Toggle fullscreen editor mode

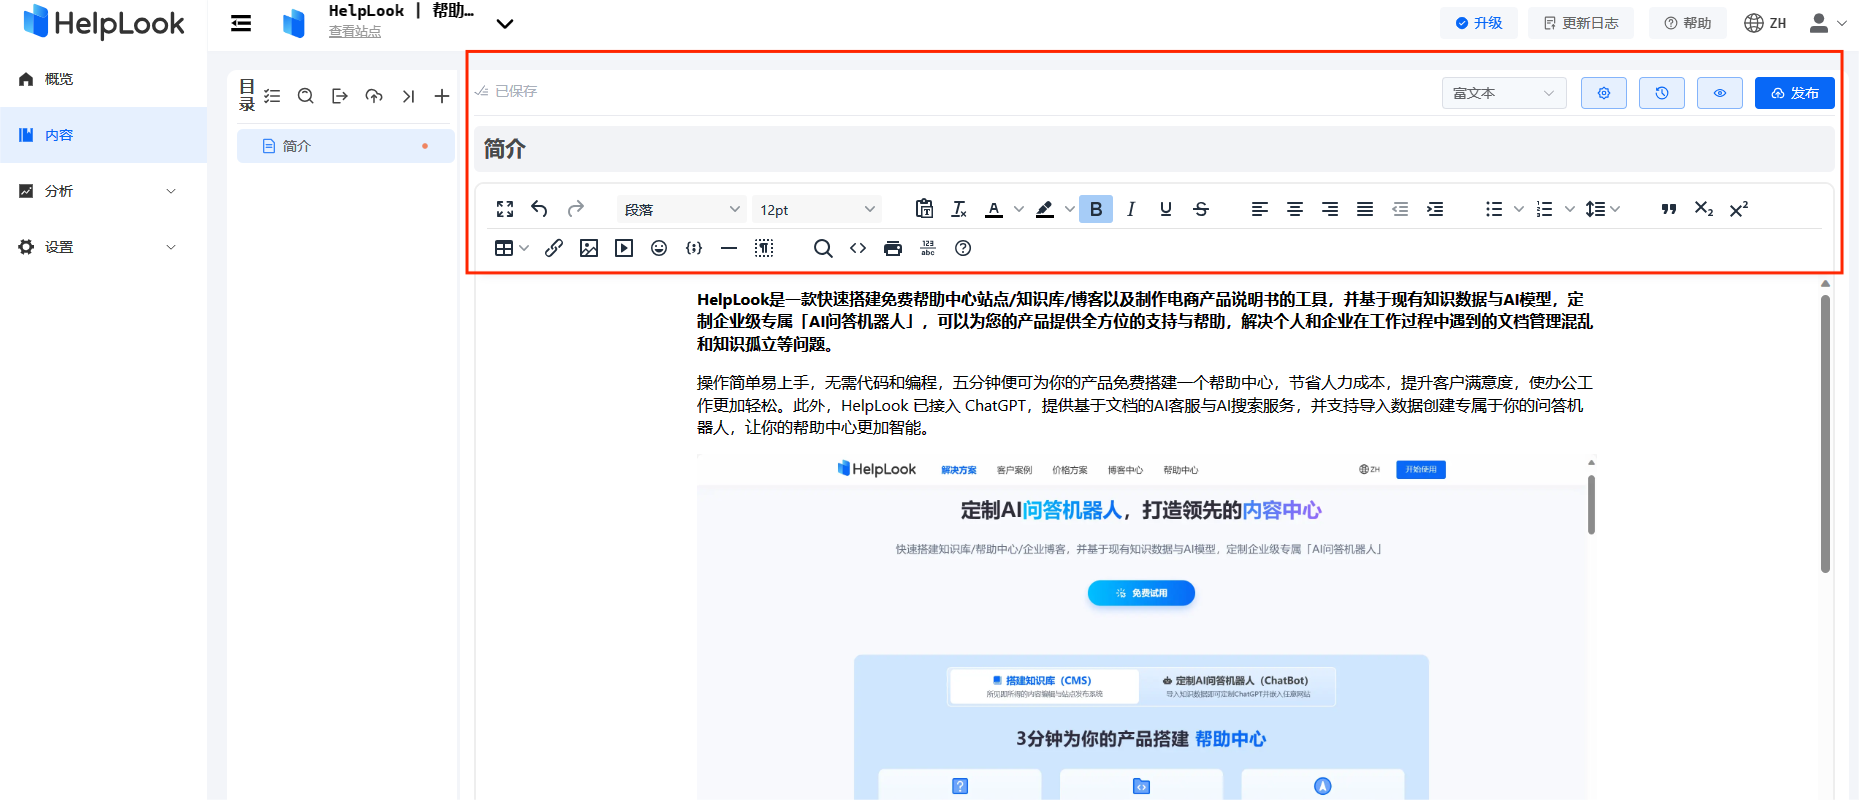click(505, 209)
